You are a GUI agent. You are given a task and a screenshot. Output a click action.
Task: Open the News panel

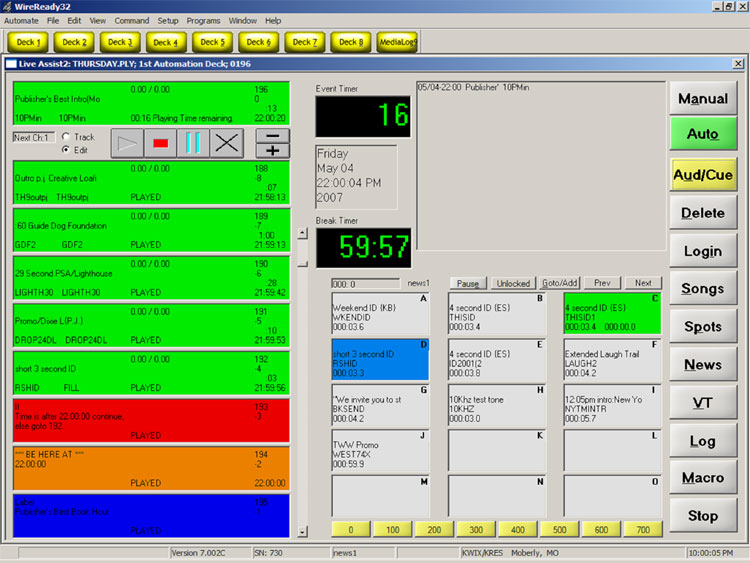coord(703,364)
